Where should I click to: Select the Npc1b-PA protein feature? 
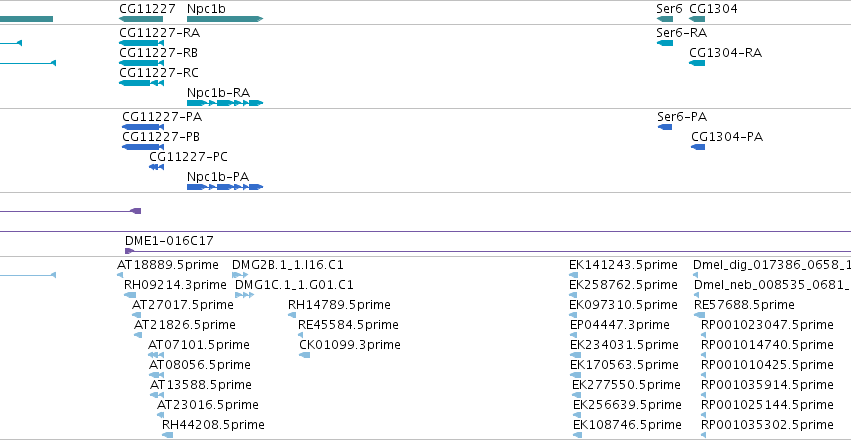pos(225,187)
